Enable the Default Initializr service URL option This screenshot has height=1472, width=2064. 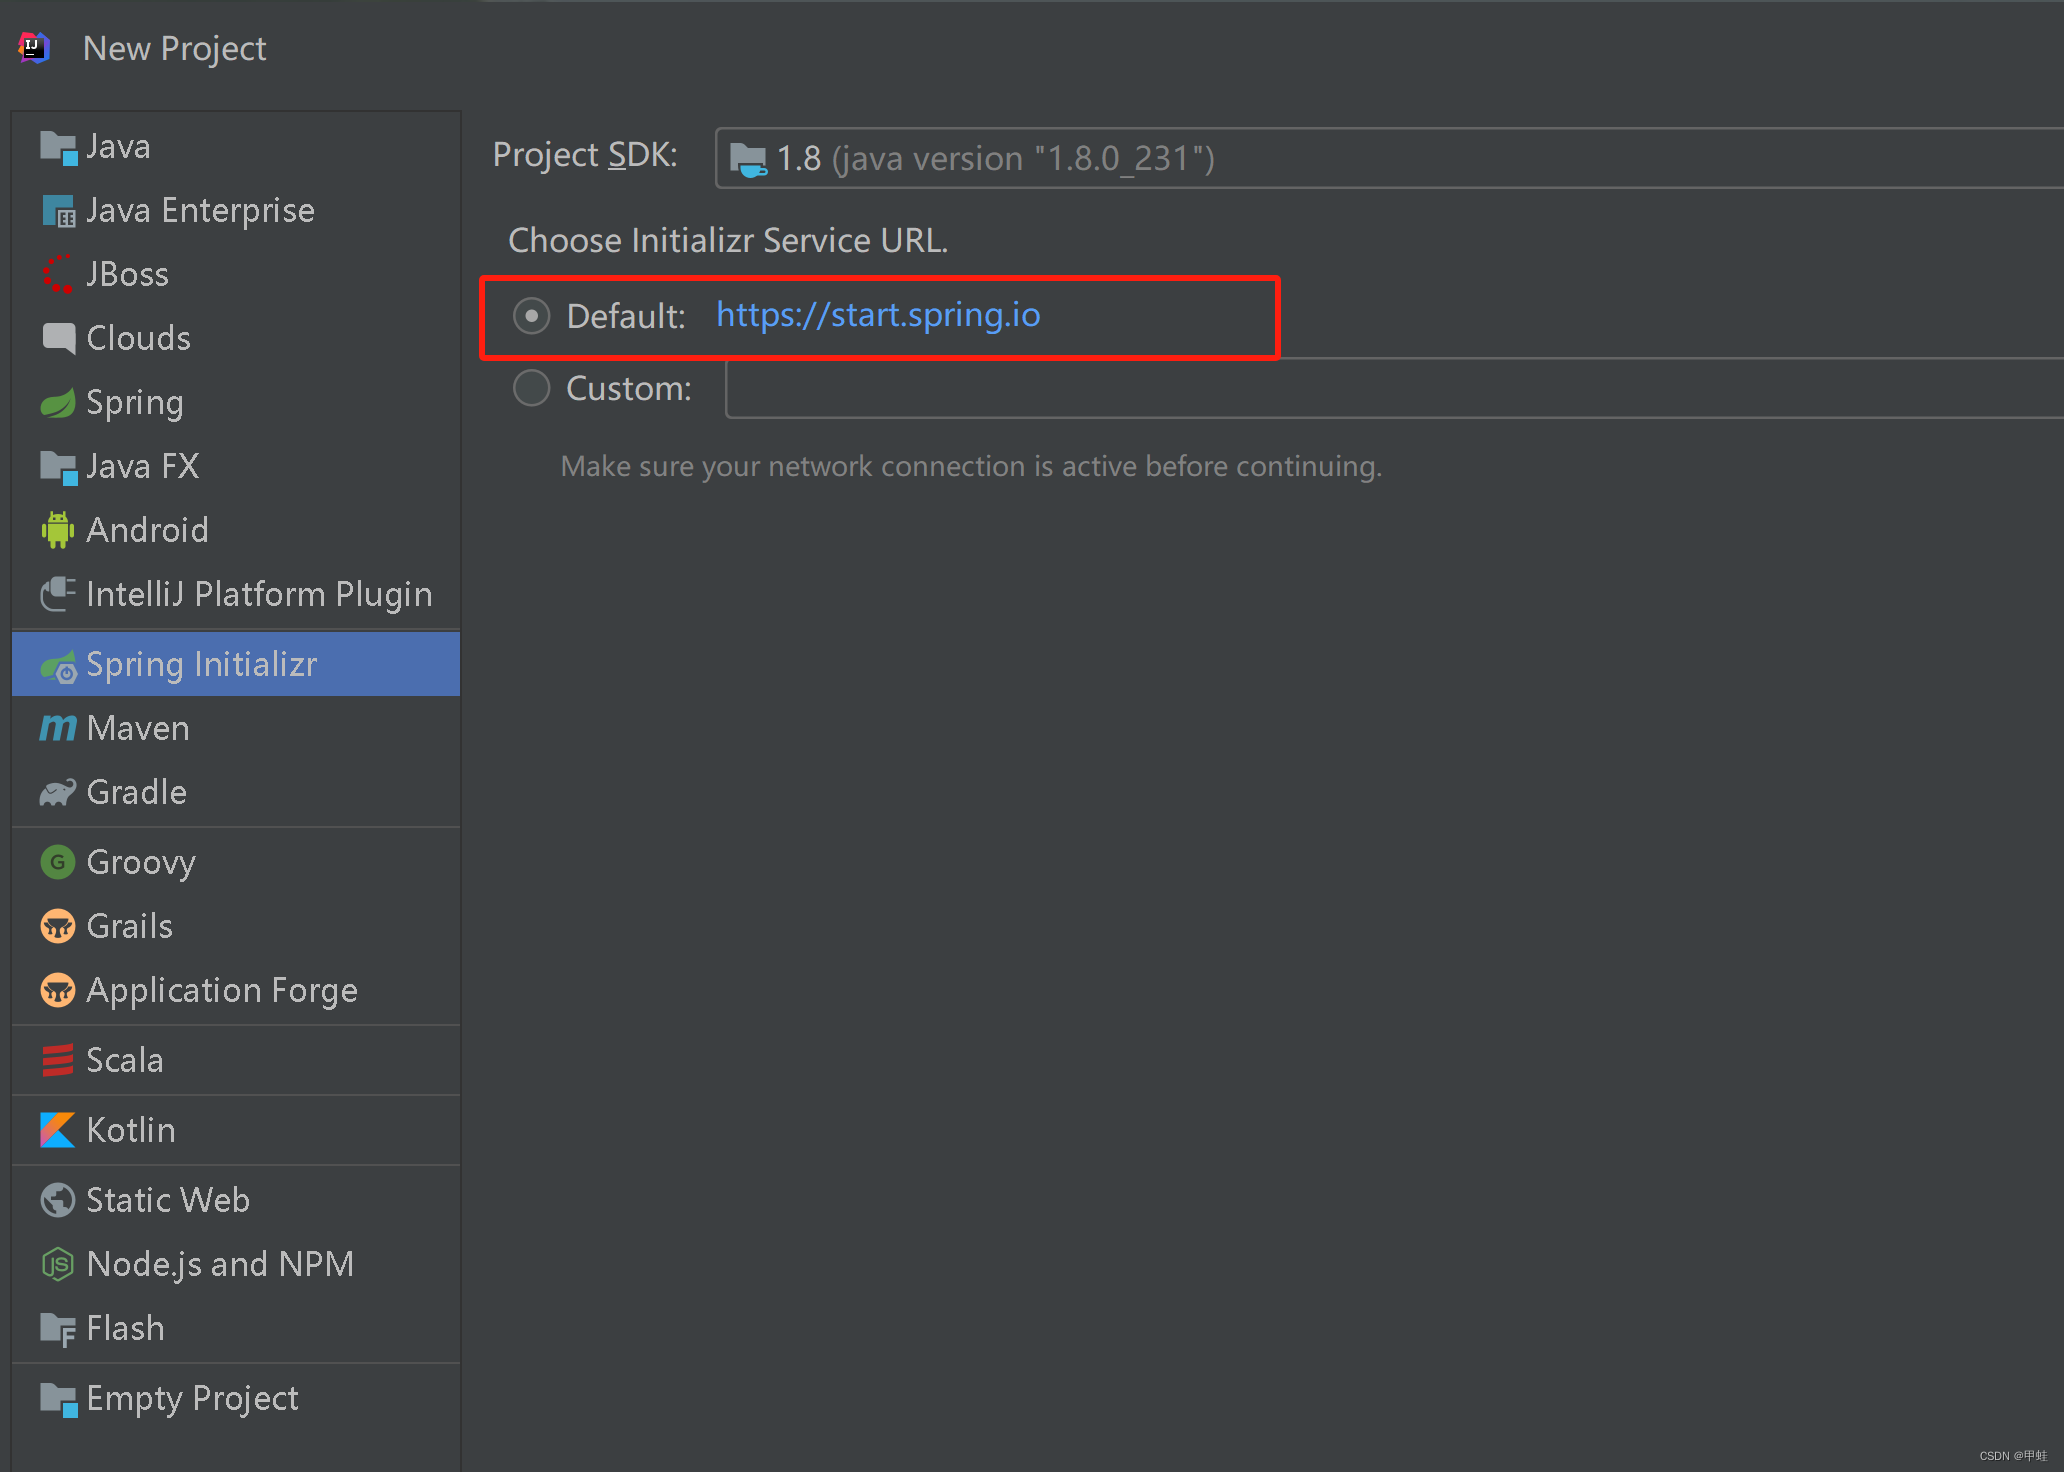pyautogui.click(x=531, y=315)
